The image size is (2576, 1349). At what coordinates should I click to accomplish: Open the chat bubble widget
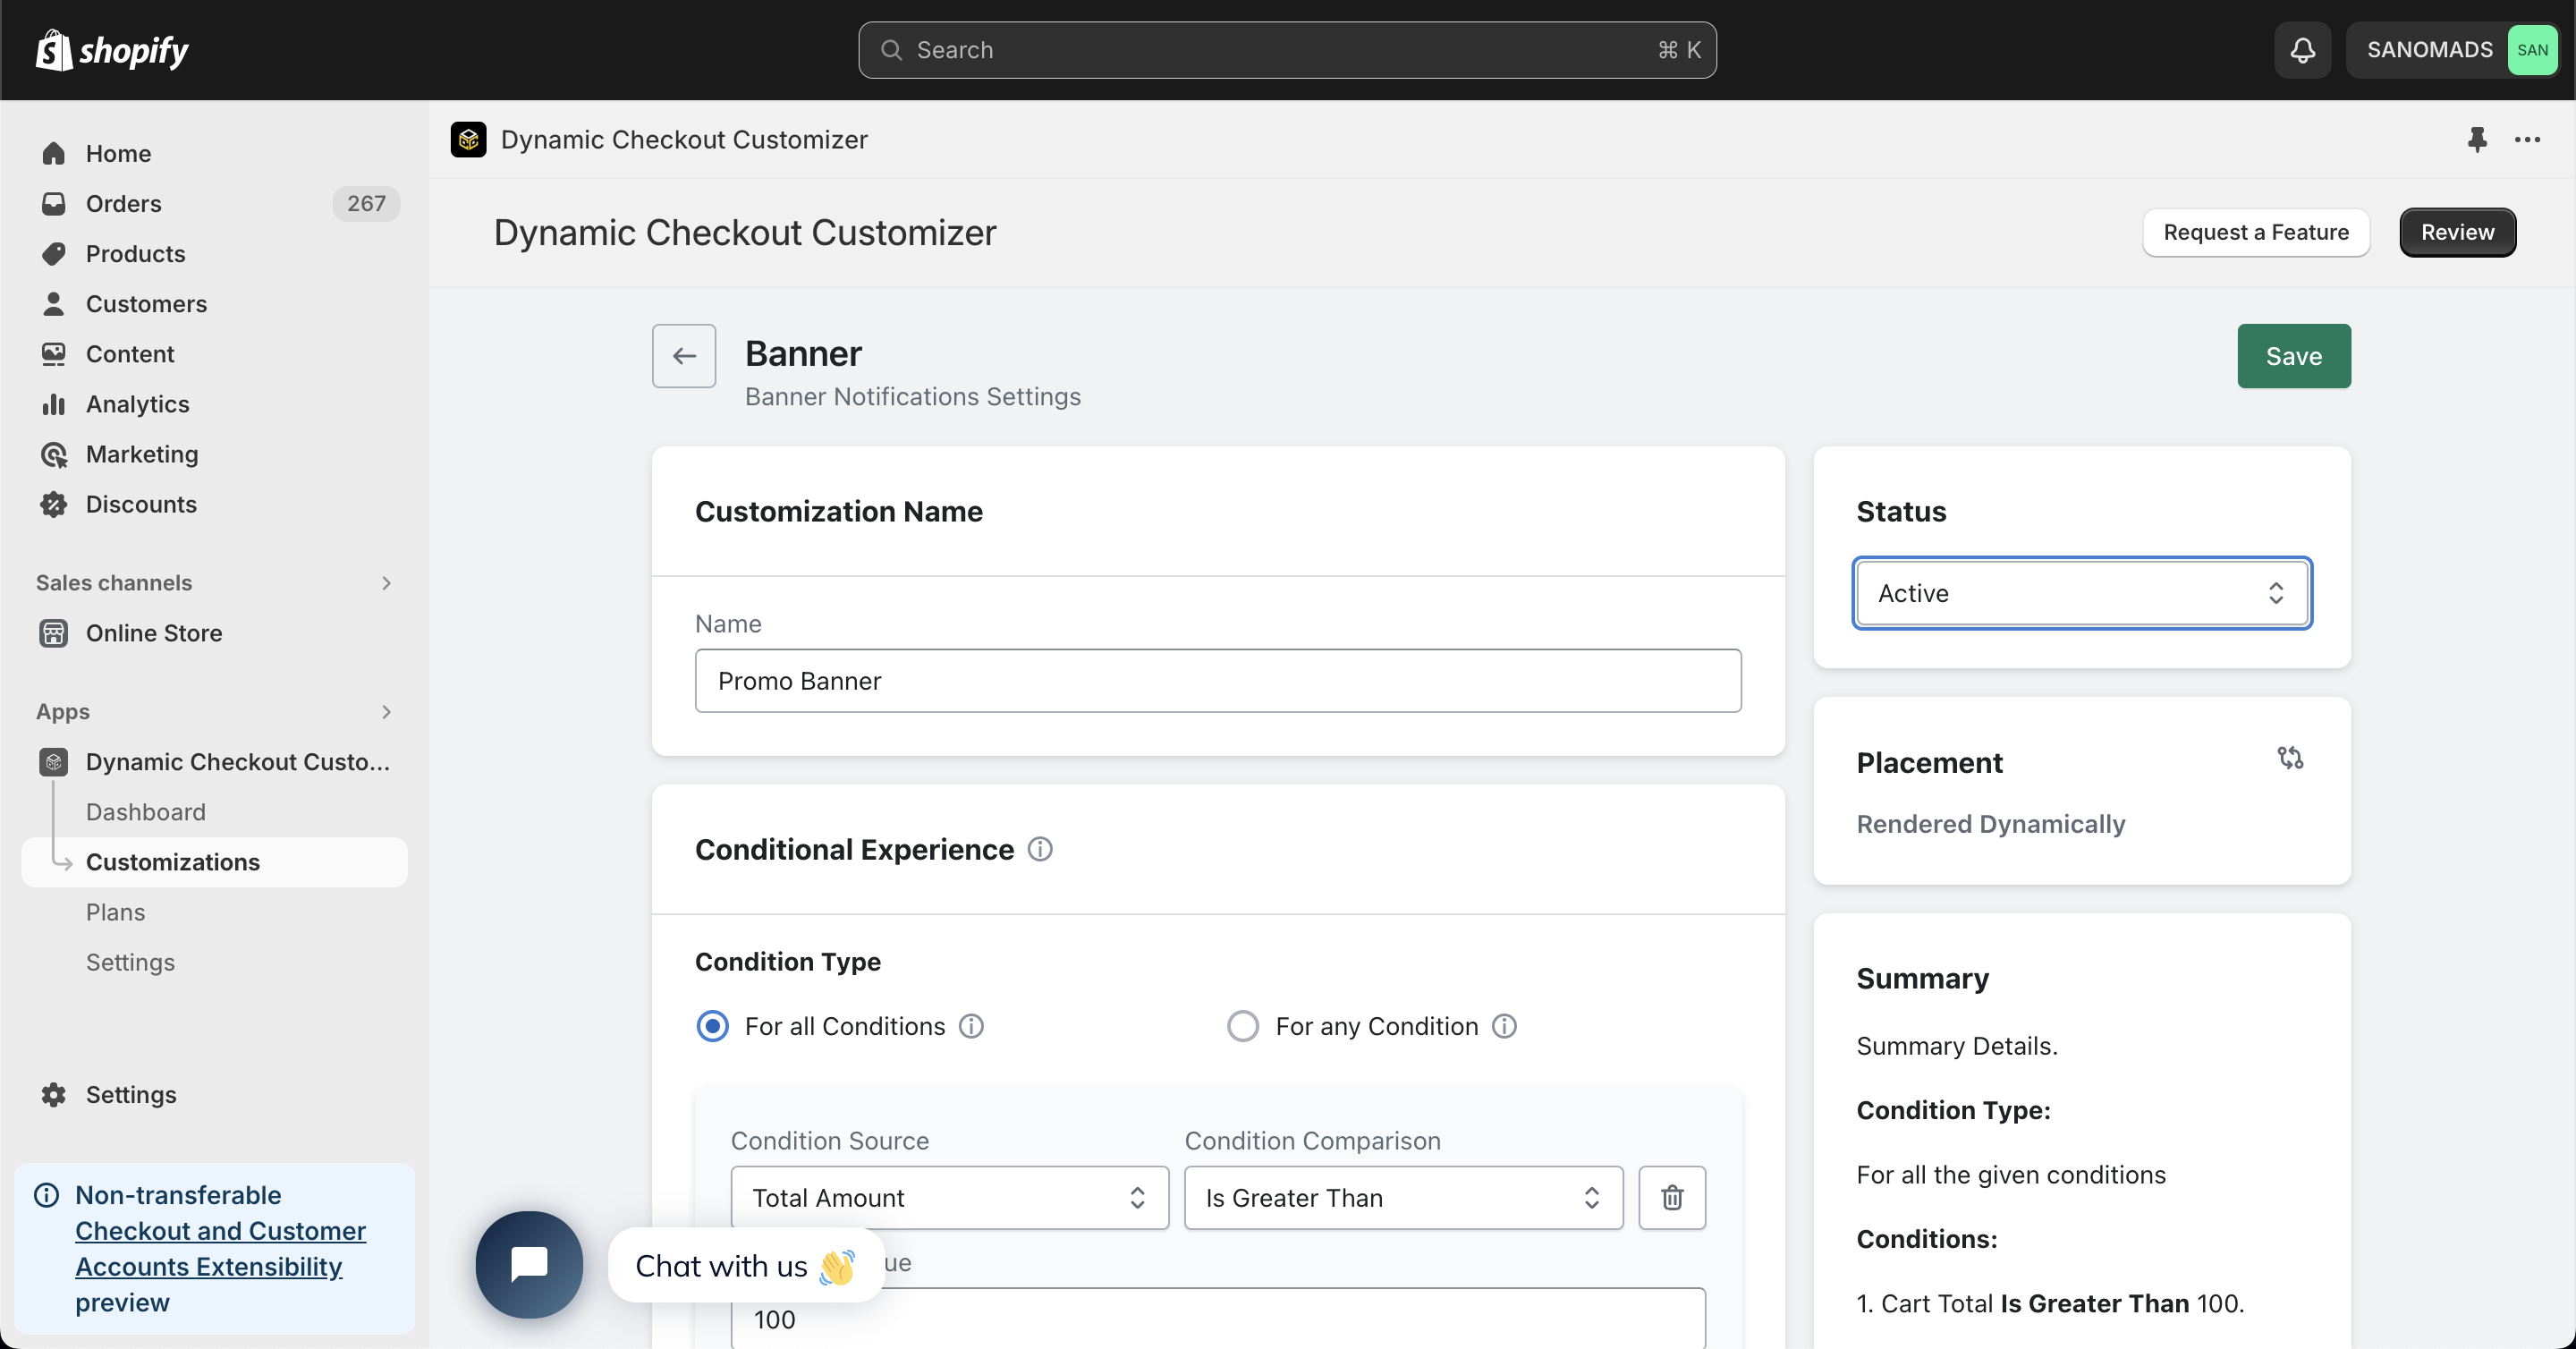[529, 1264]
